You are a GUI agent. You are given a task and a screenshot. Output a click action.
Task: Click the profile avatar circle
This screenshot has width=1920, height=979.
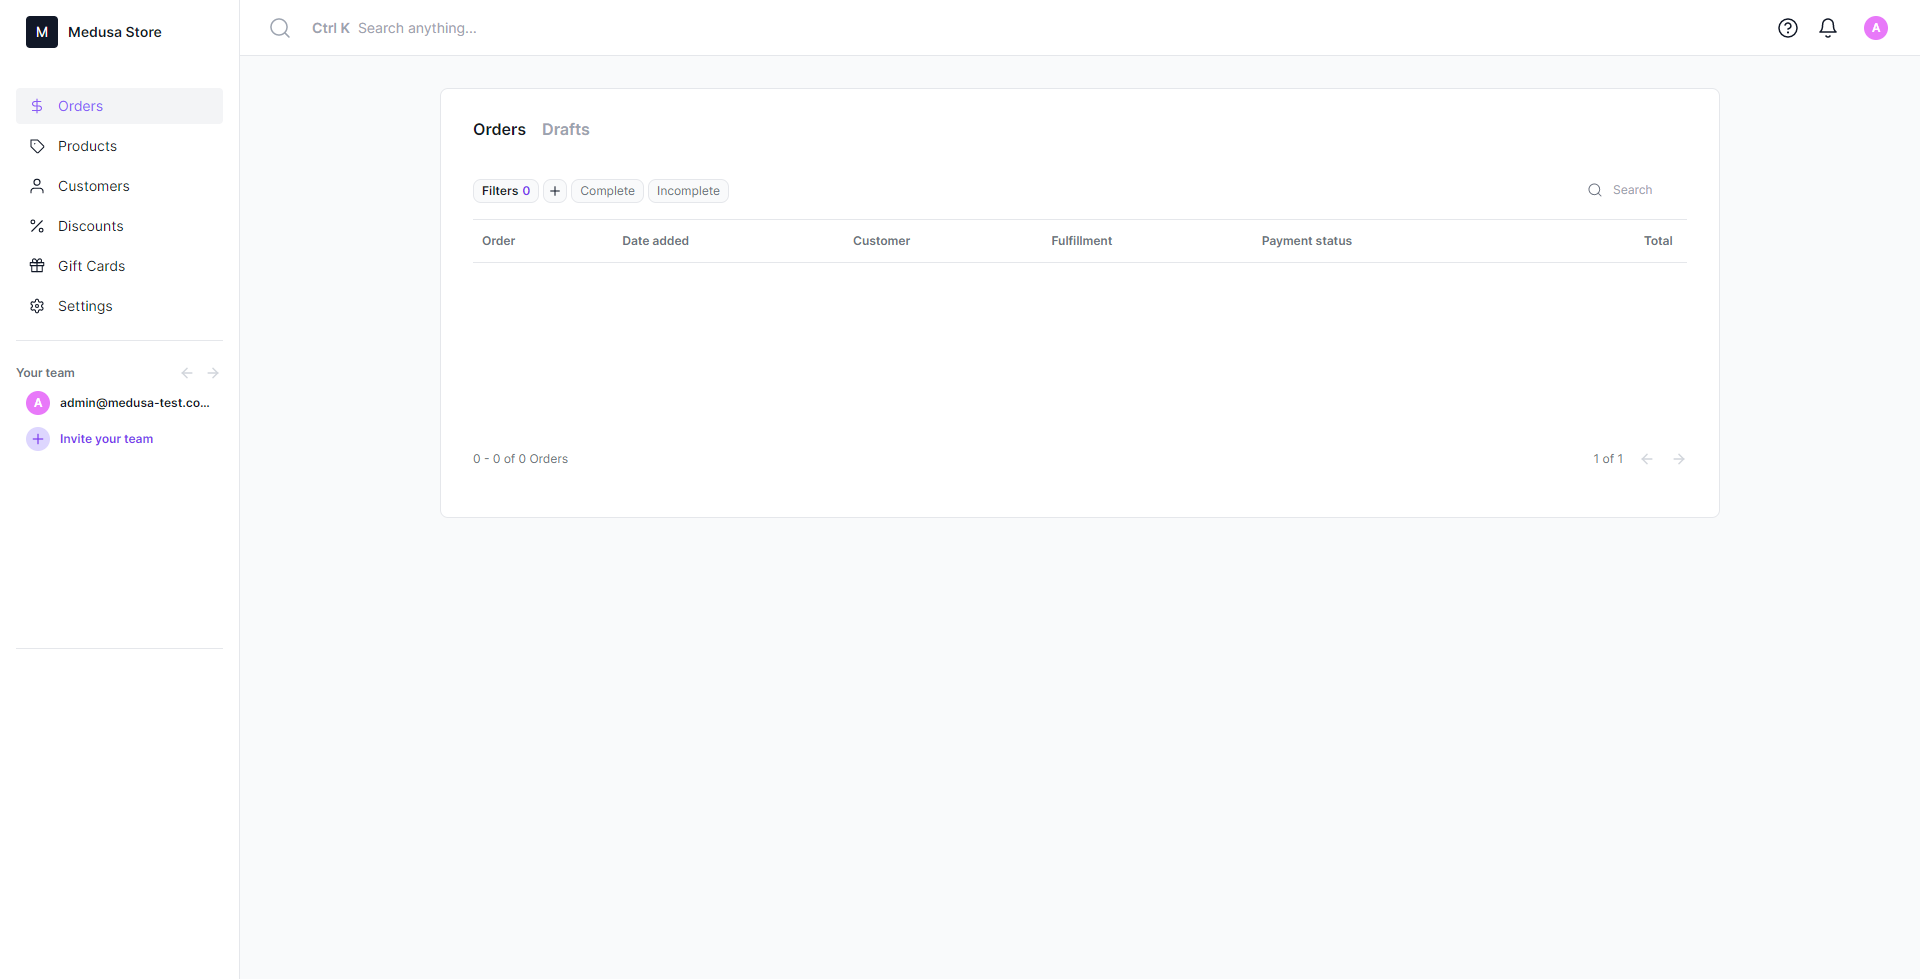pyautogui.click(x=1876, y=27)
